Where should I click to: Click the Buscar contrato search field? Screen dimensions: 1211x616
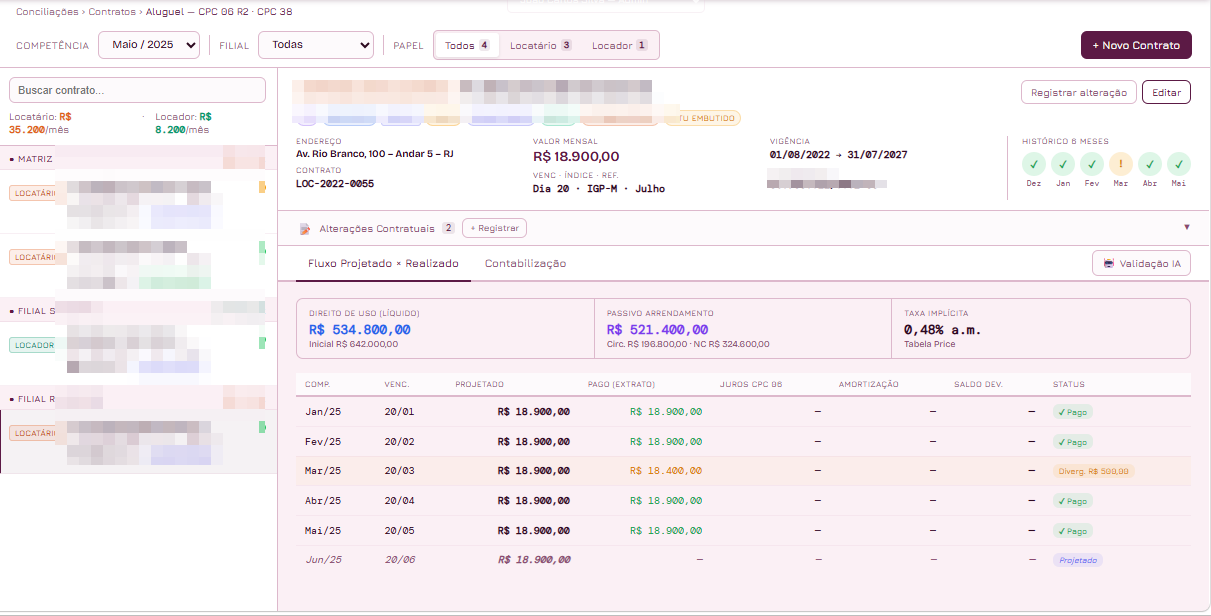137,90
